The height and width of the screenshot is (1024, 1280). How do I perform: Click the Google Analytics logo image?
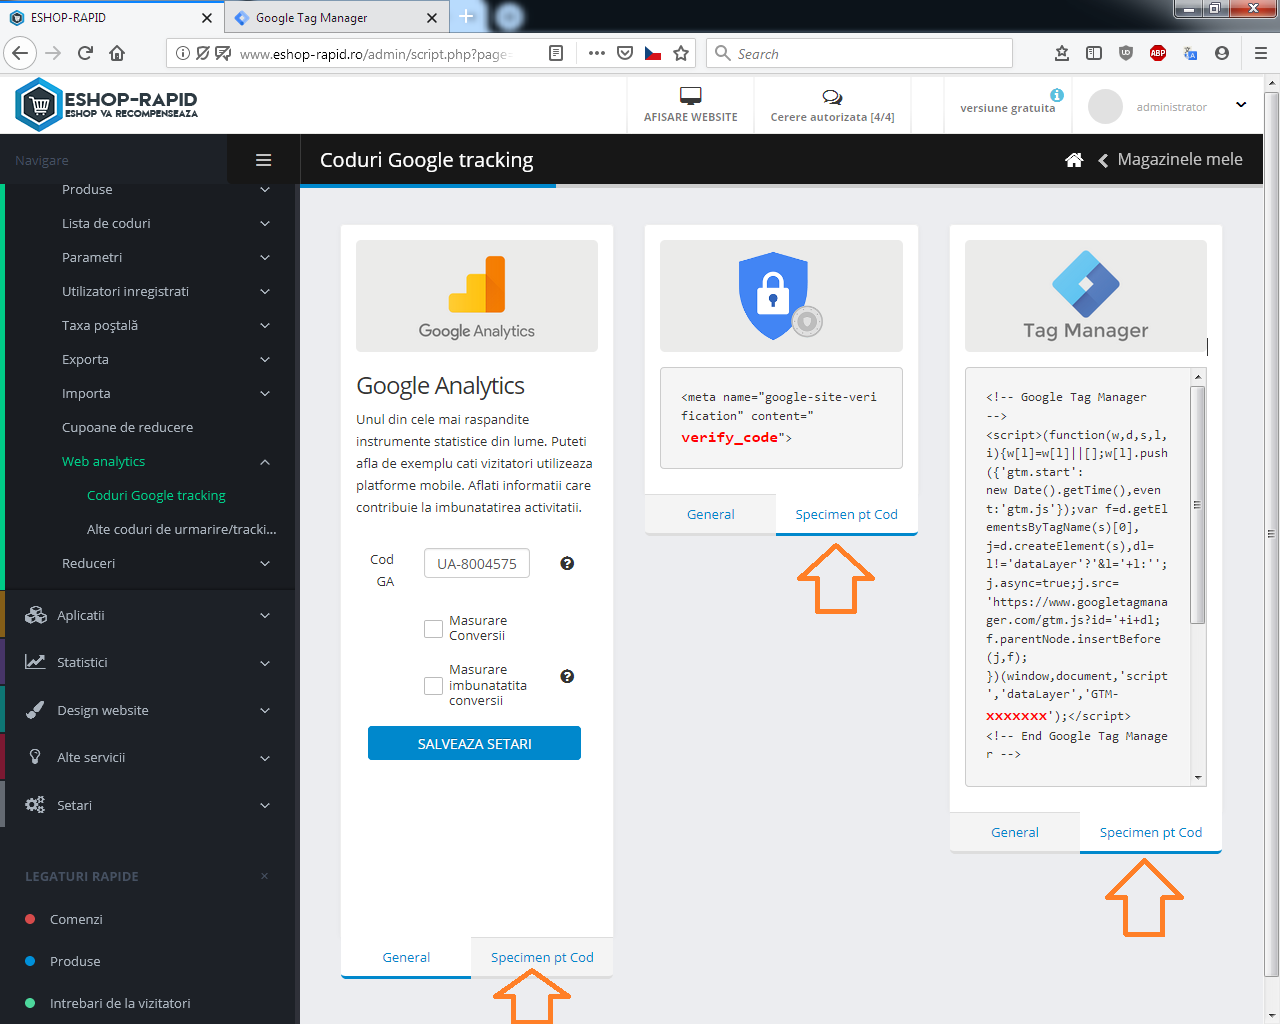[x=477, y=296]
